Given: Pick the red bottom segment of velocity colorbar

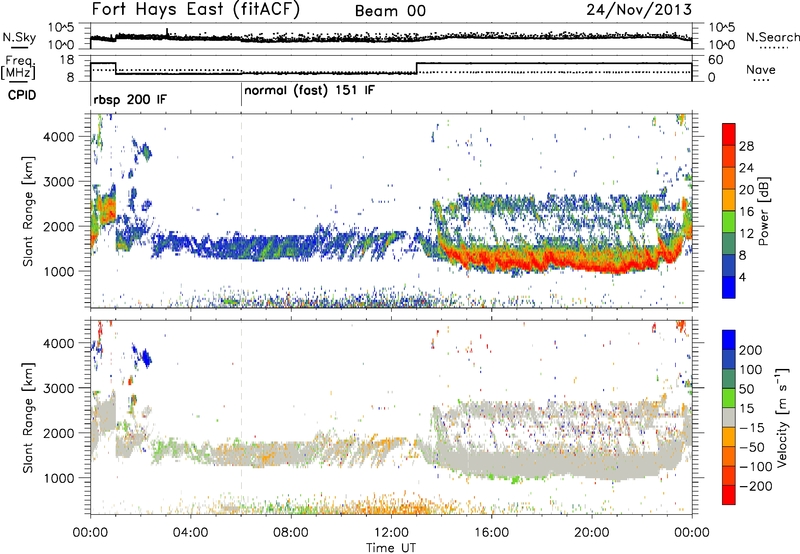Looking at the screenshot, I should coord(729,495).
